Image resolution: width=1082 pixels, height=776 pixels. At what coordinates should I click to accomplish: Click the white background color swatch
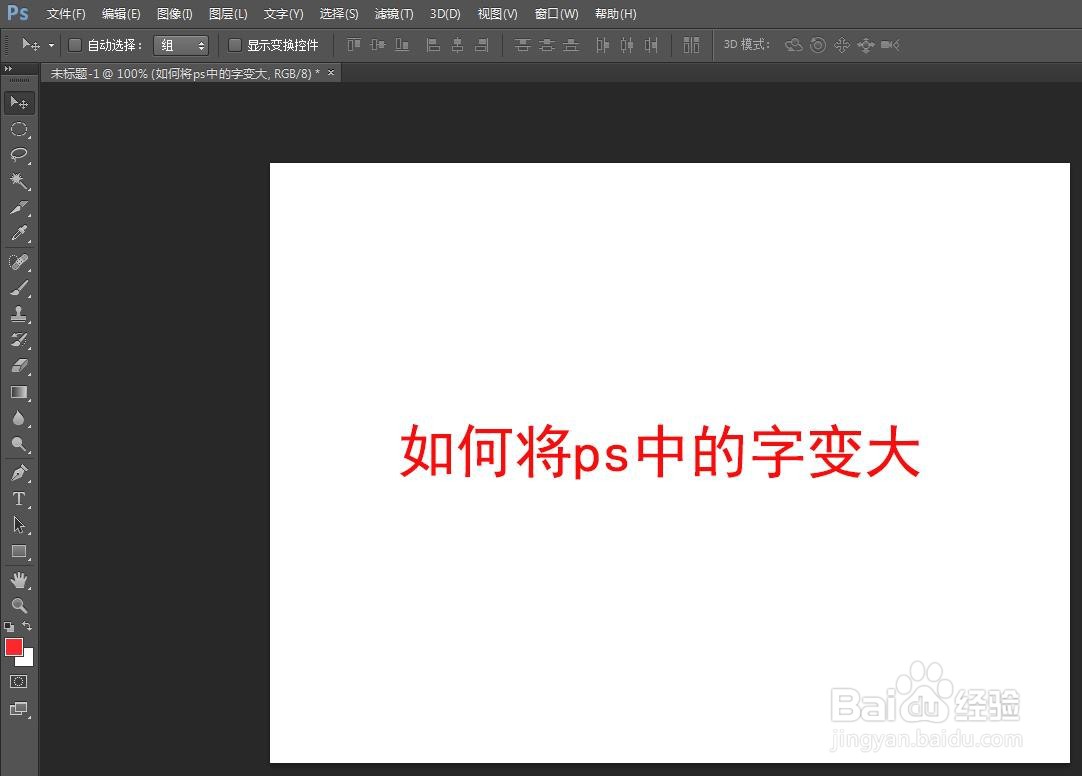28,659
